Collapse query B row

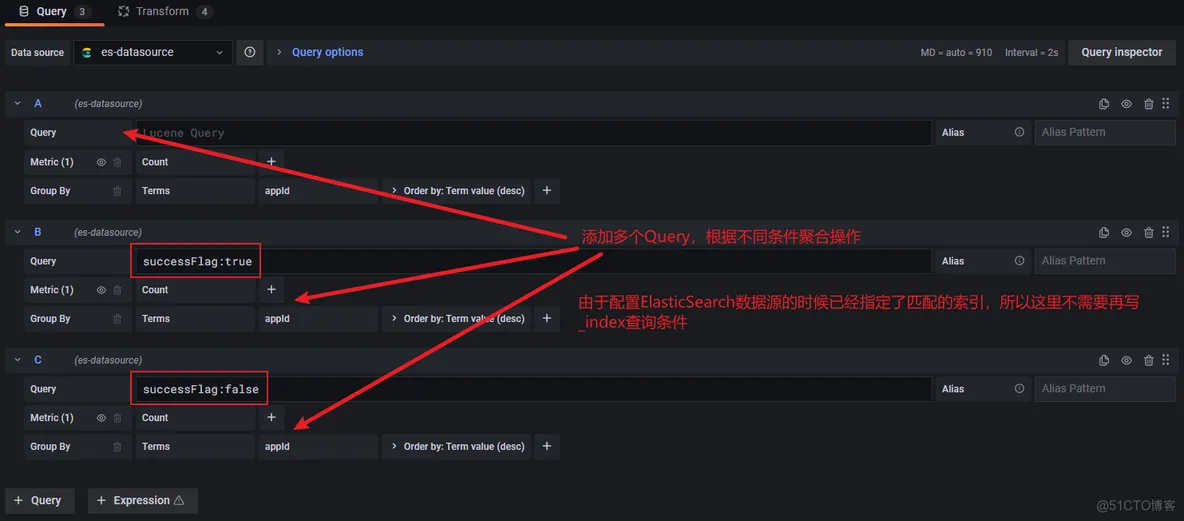point(17,233)
